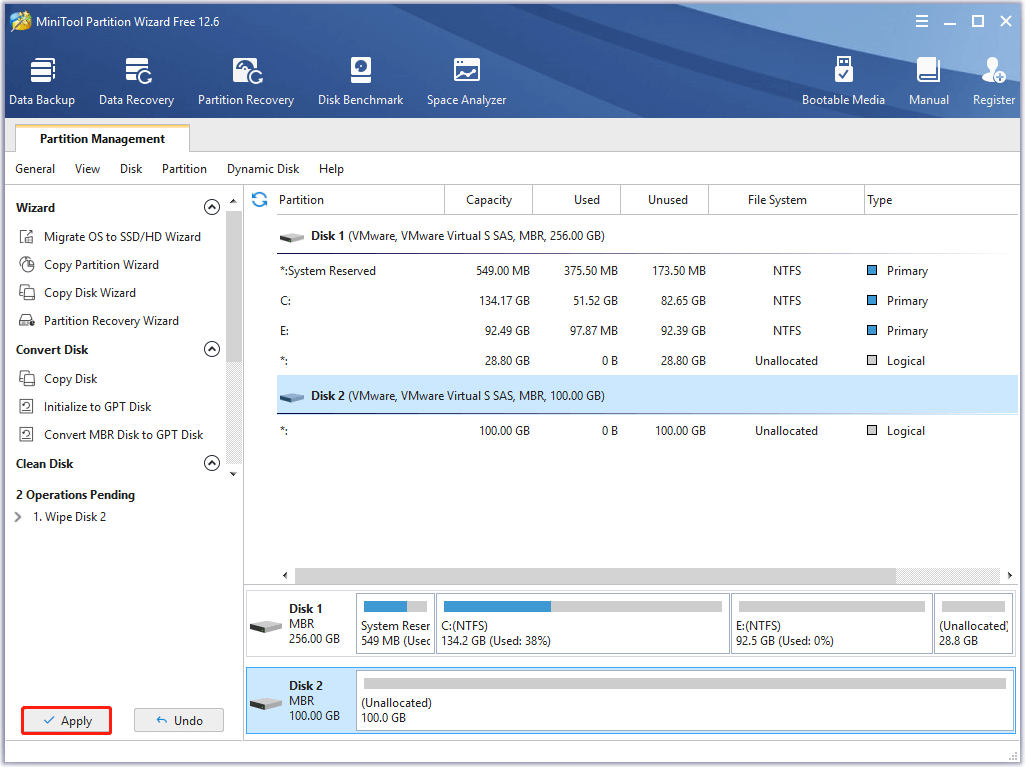Select the System Reserved partition row
Screen dimensions: 1026x768
point(647,271)
